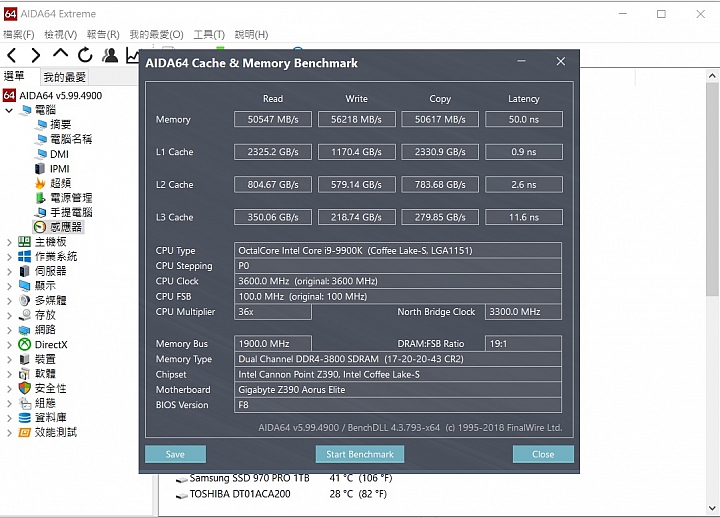Open the 檔案(F) menu

(x=19, y=34)
